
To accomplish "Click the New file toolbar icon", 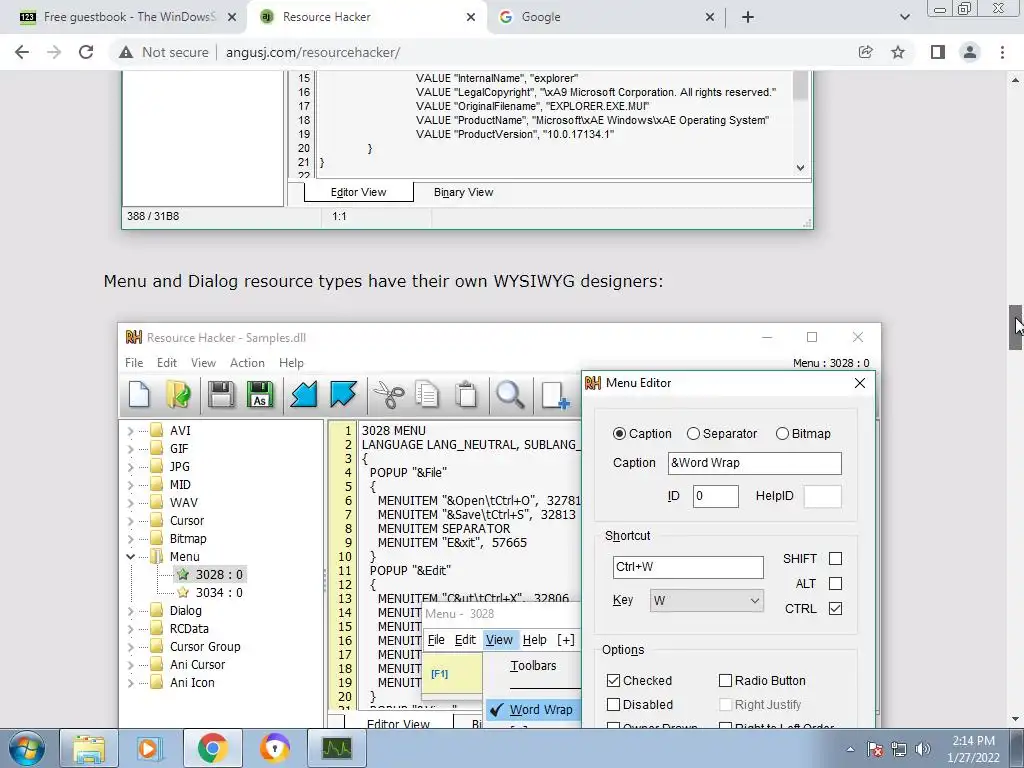I will point(139,395).
